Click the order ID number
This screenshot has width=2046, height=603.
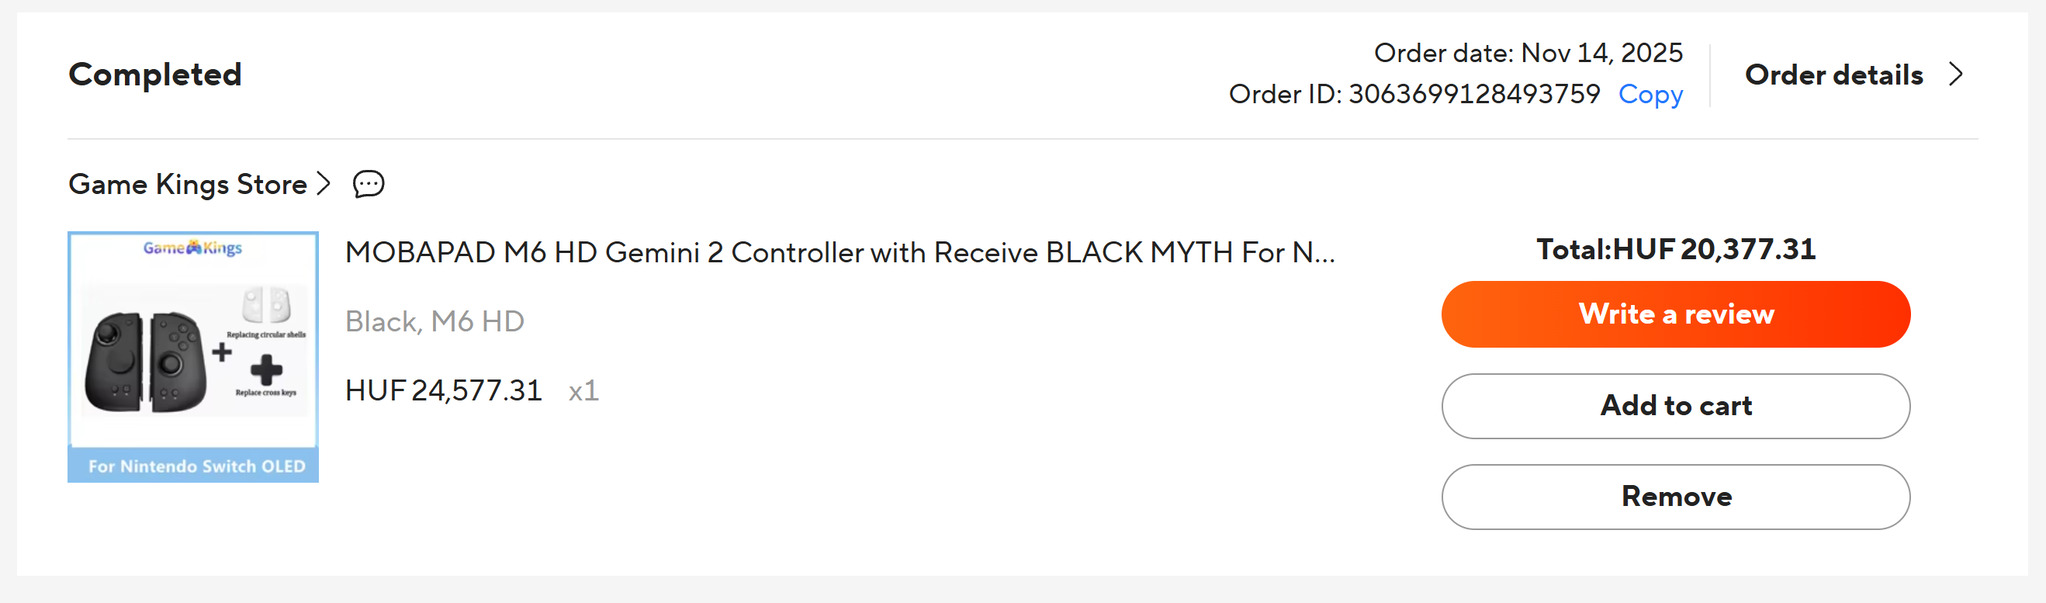click(1473, 94)
